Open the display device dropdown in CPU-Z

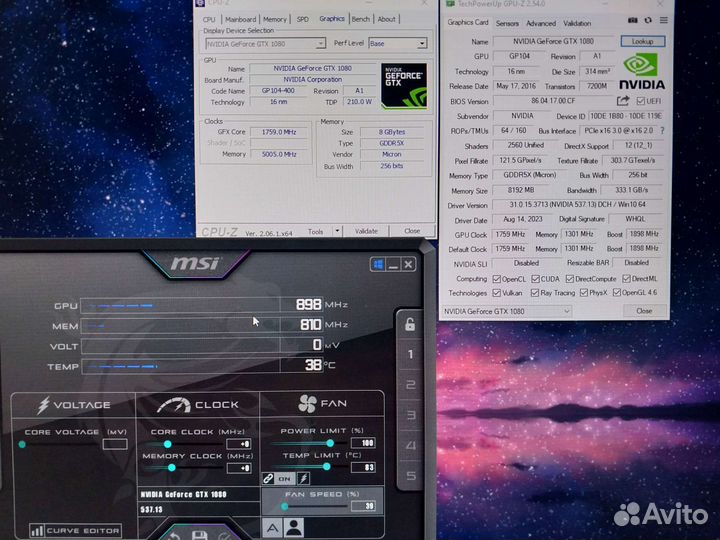tap(321, 44)
